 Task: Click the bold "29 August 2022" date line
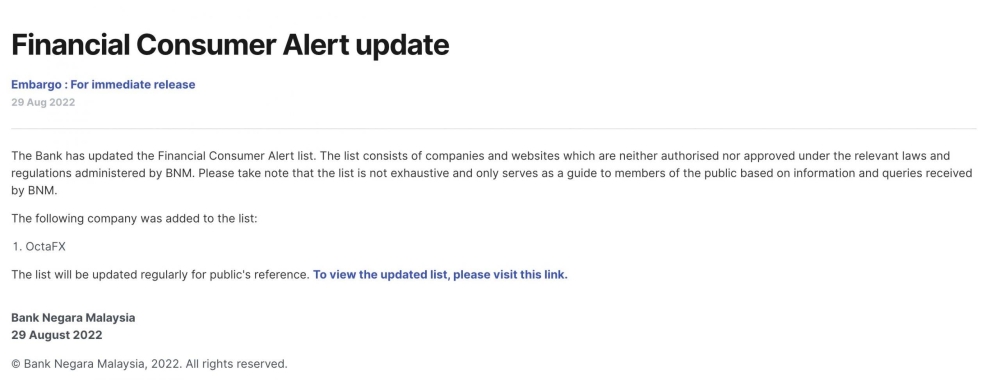tap(57, 335)
